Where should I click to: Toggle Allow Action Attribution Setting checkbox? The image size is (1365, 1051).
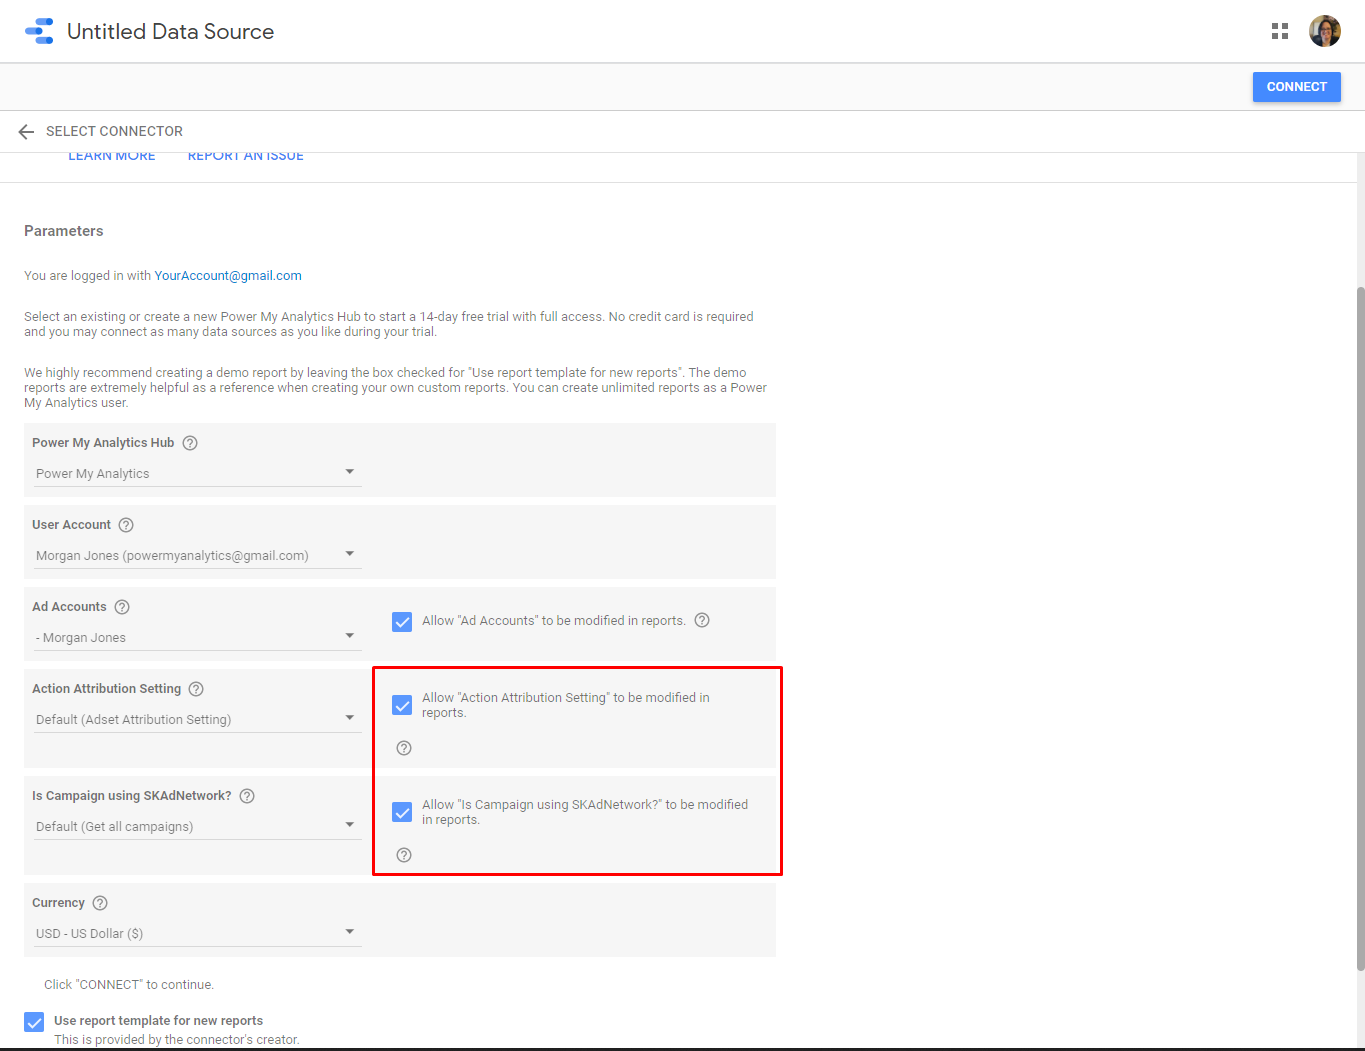point(402,705)
